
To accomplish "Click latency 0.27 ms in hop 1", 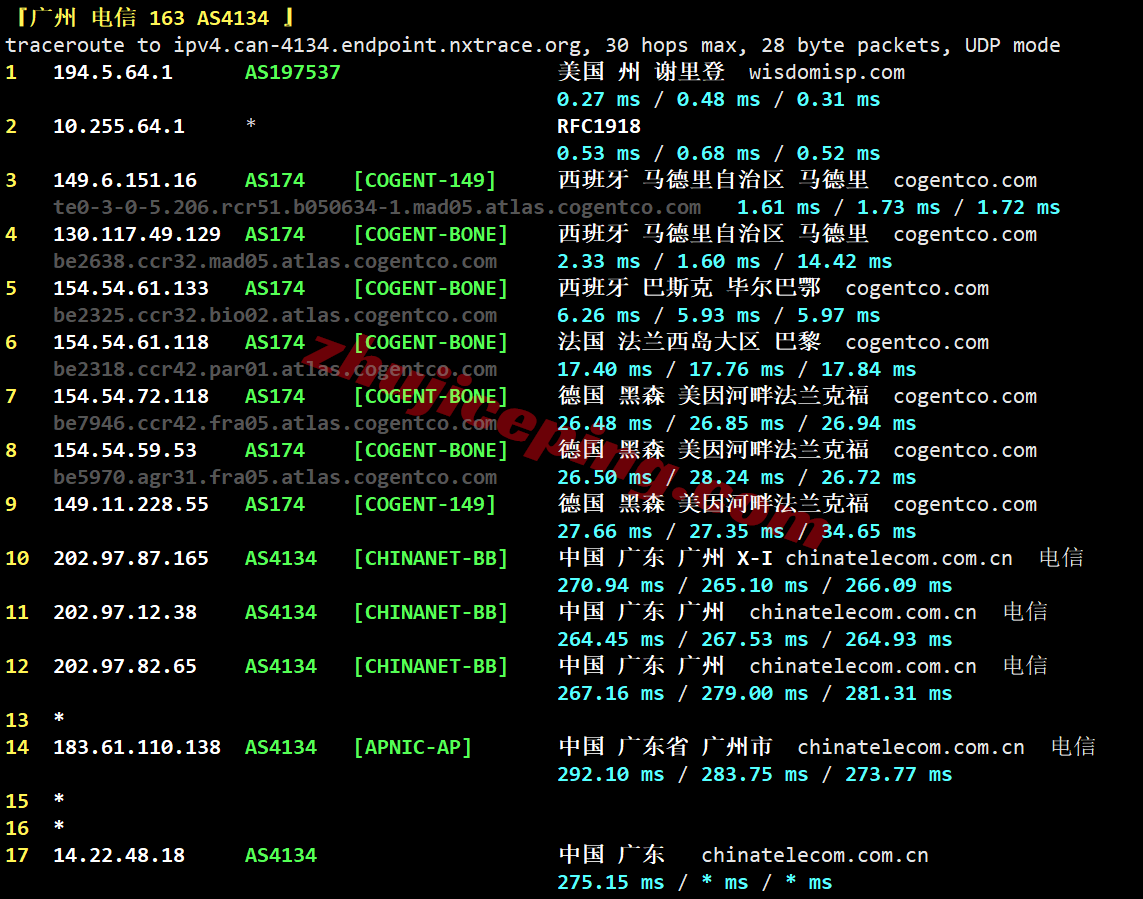I will [598, 99].
